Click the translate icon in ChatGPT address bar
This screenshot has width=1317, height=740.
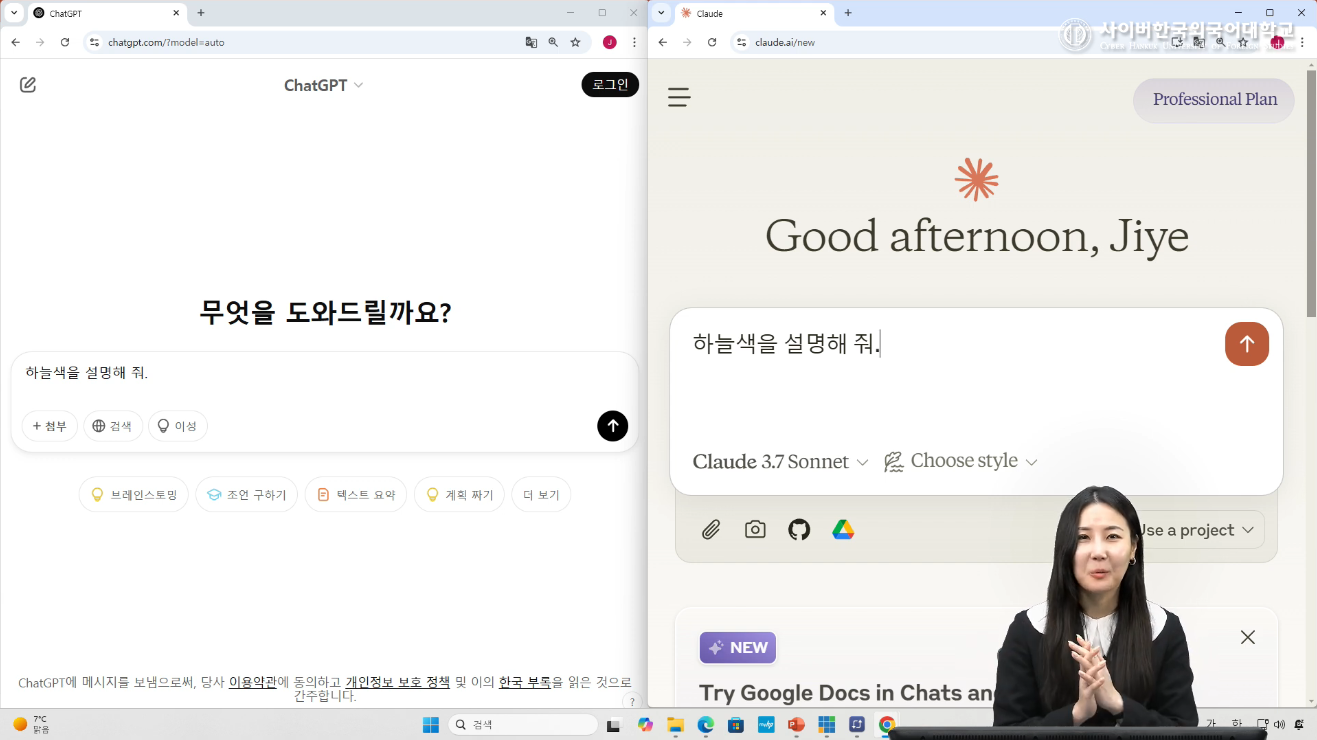(x=531, y=42)
